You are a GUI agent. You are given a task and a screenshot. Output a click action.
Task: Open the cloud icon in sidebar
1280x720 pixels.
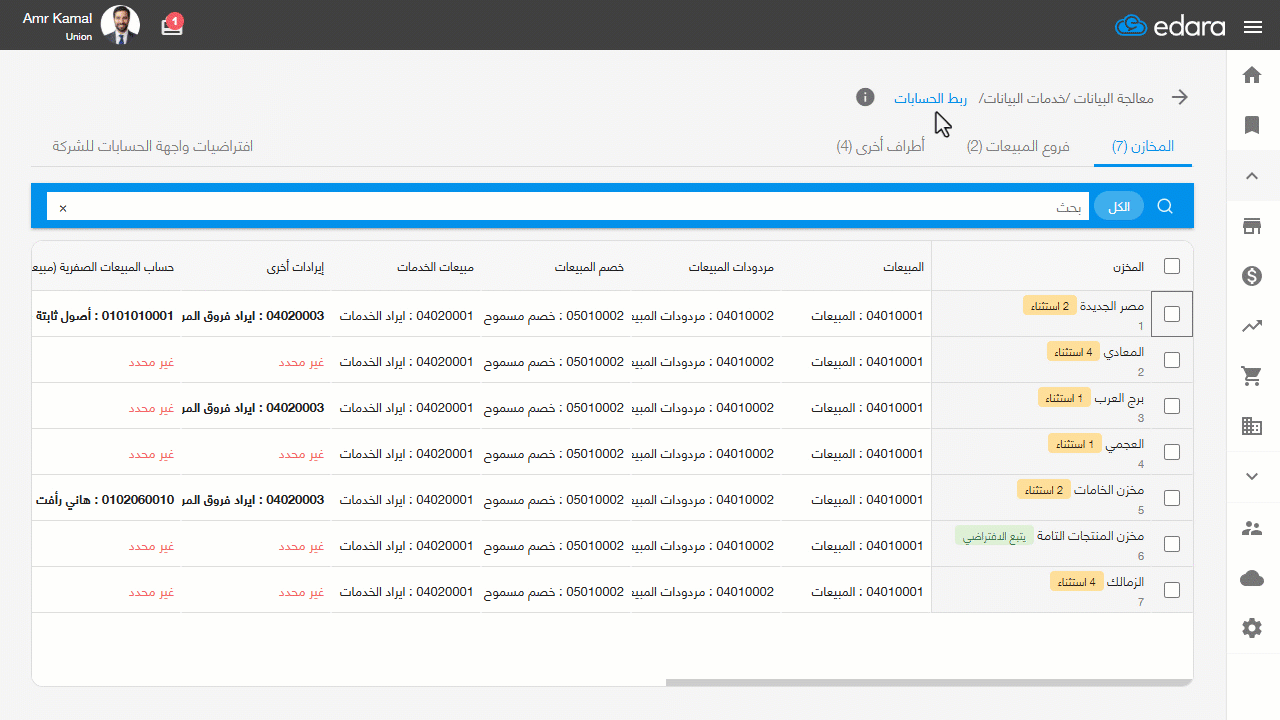[1251, 578]
